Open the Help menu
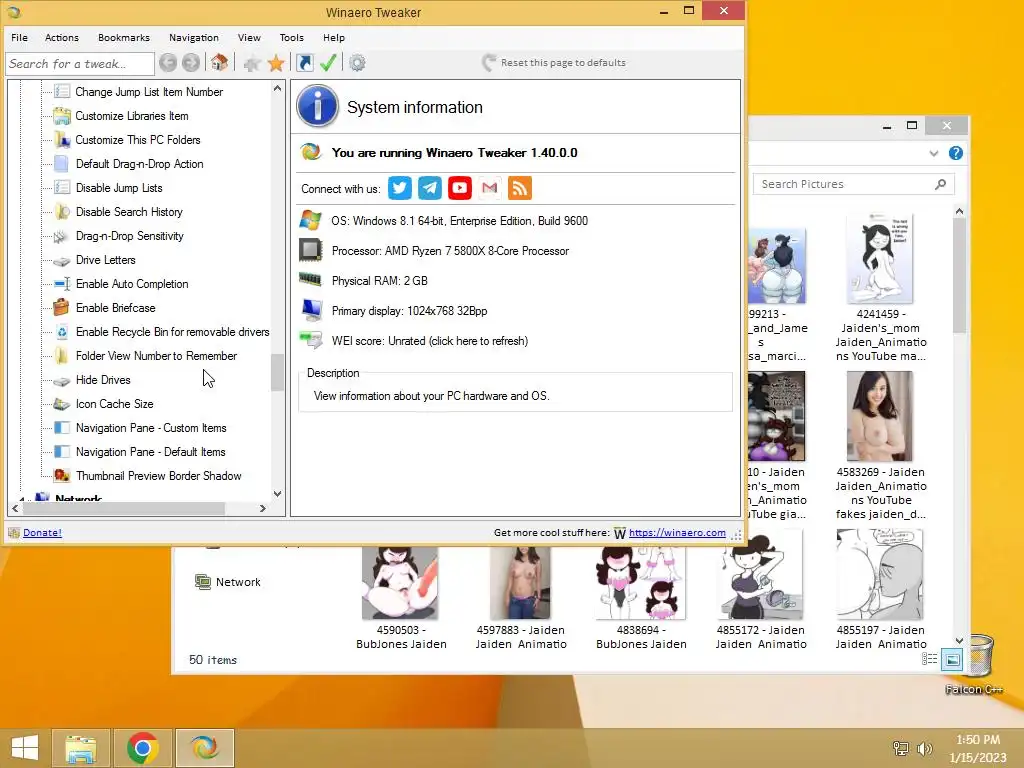 point(334,38)
